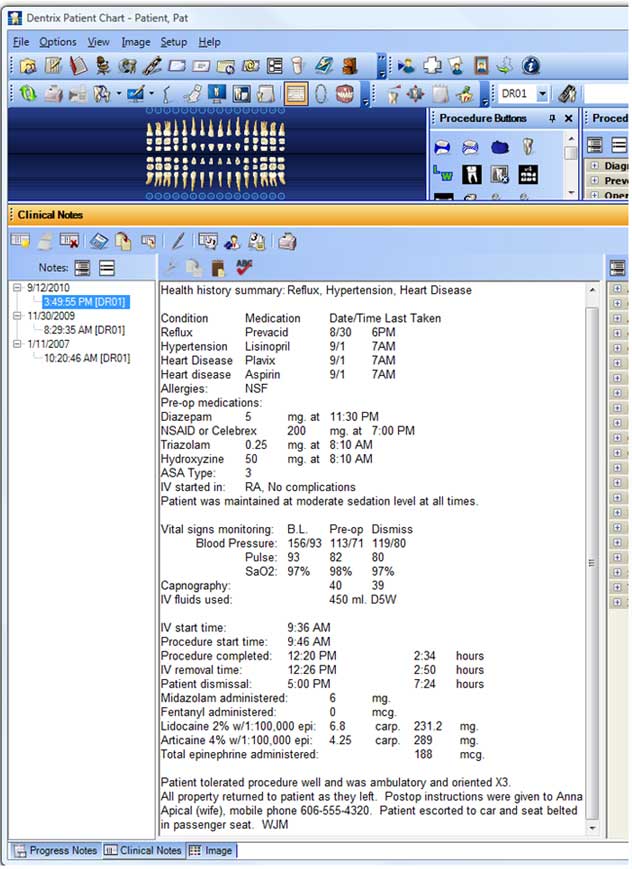Click the red-gum teeth icon in the toolbar
The height and width of the screenshot is (869, 632).
pyautogui.click(x=345, y=94)
